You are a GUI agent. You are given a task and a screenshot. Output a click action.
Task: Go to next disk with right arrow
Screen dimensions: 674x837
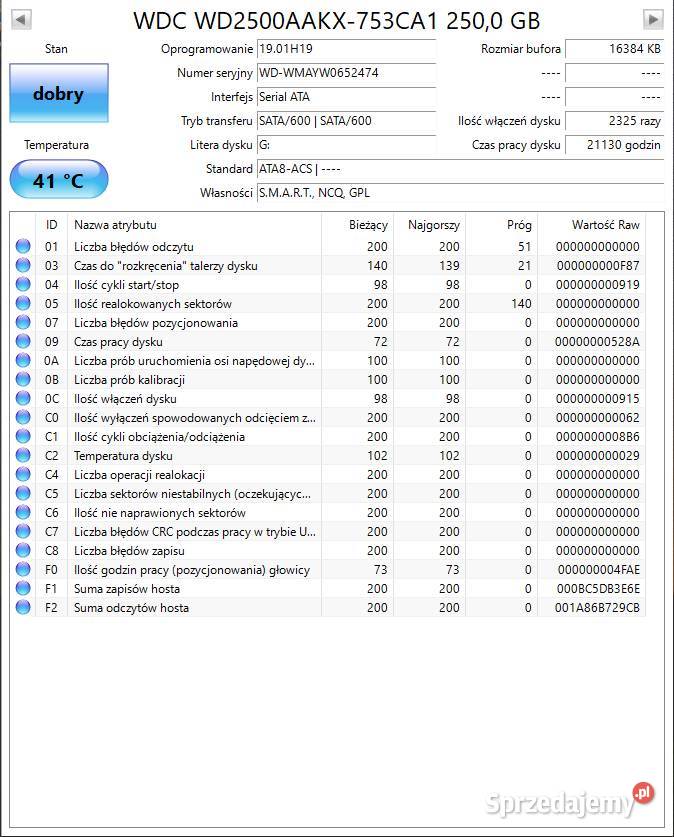pyautogui.click(x=653, y=20)
